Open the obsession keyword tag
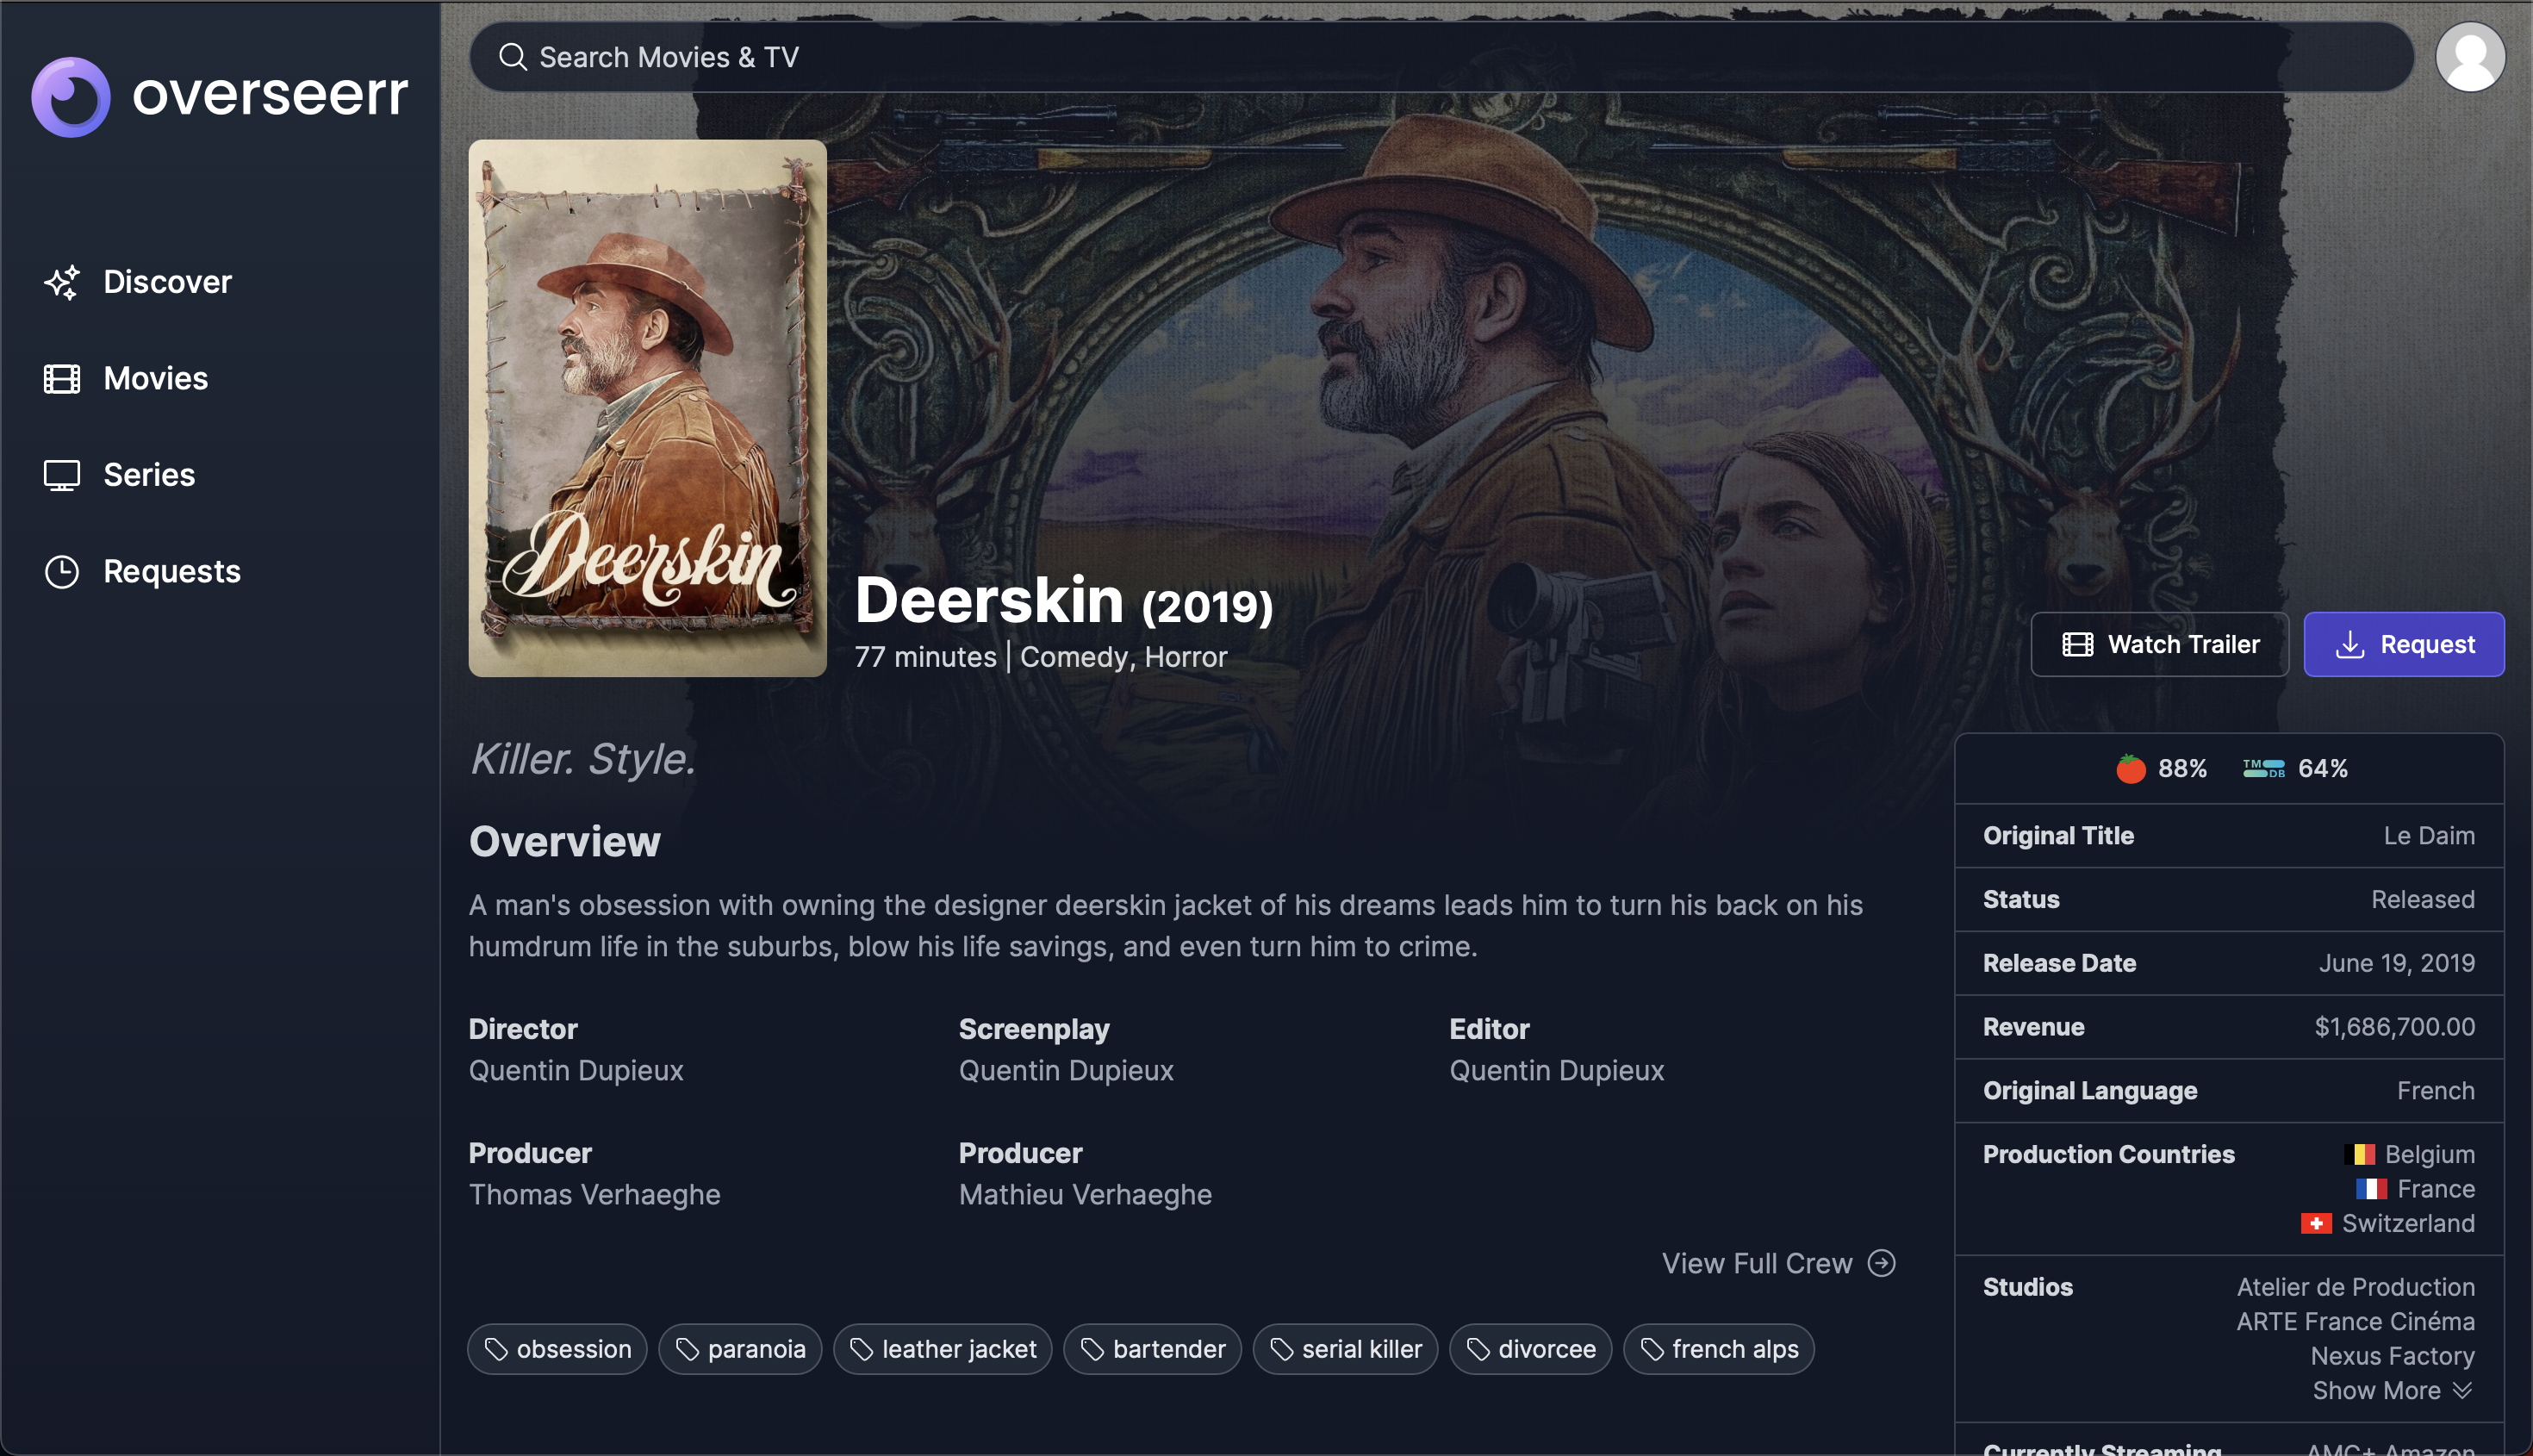The height and width of the screenshot is (1456, 2533). coord(557,1349)
